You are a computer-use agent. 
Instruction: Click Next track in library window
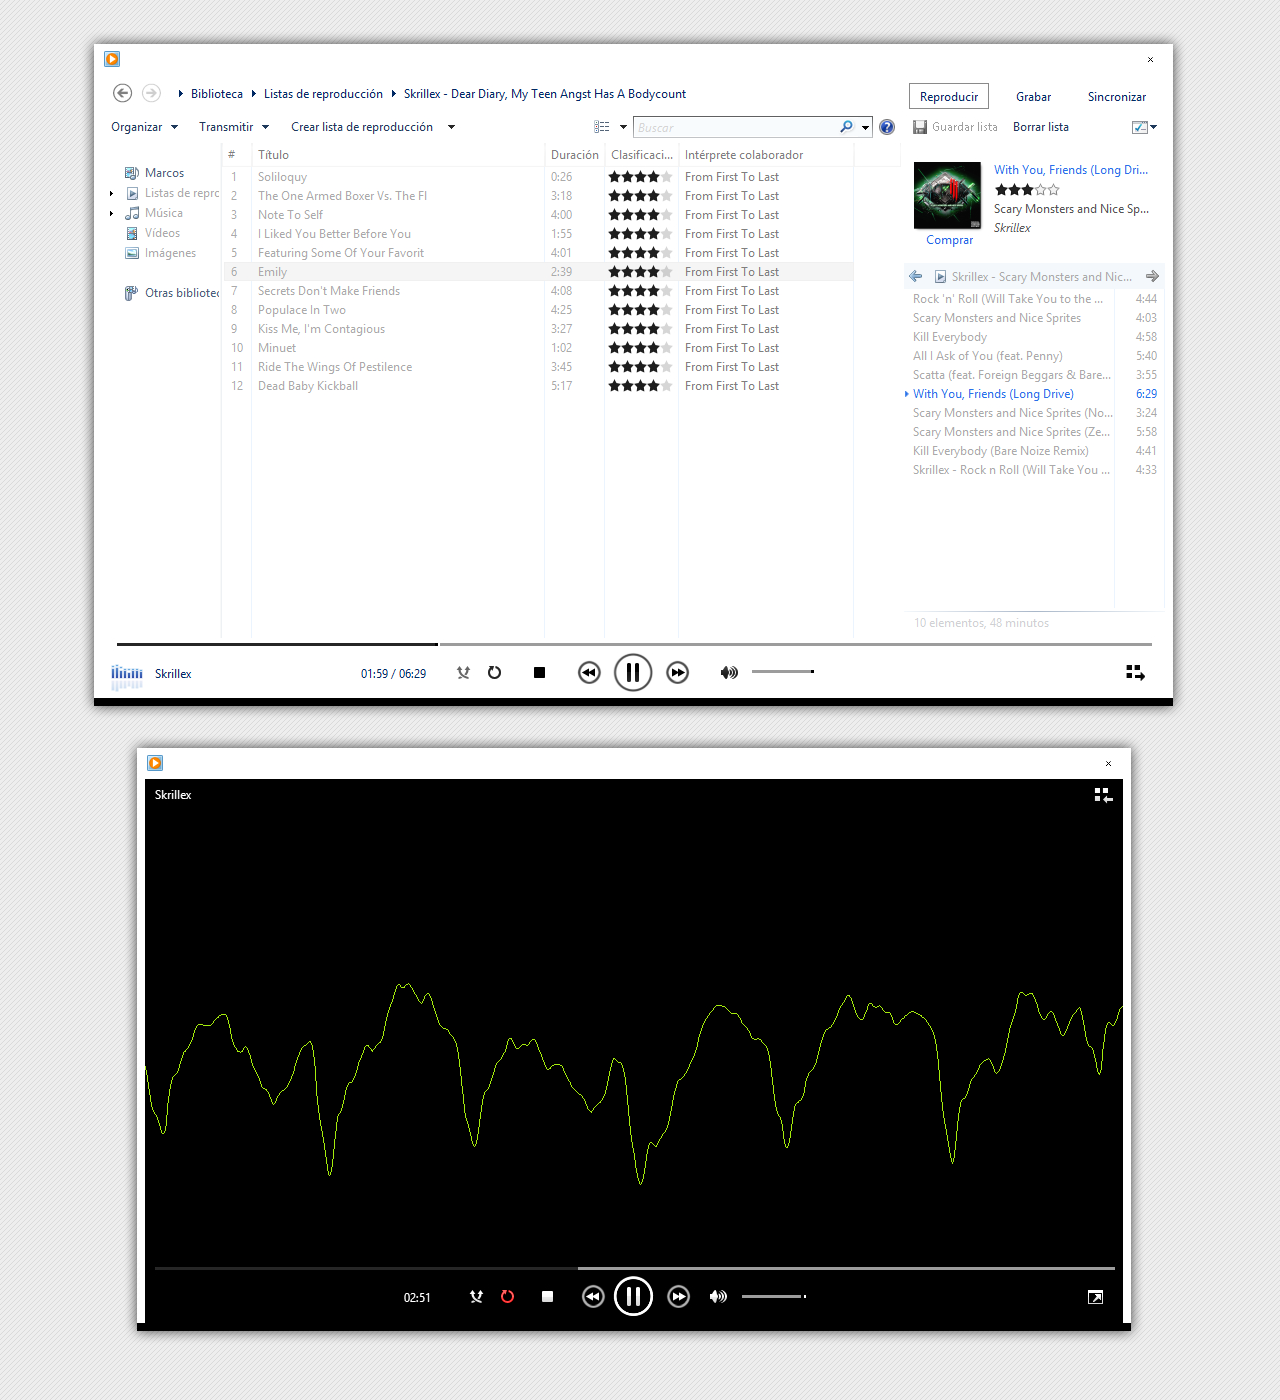tap(678, 673)
